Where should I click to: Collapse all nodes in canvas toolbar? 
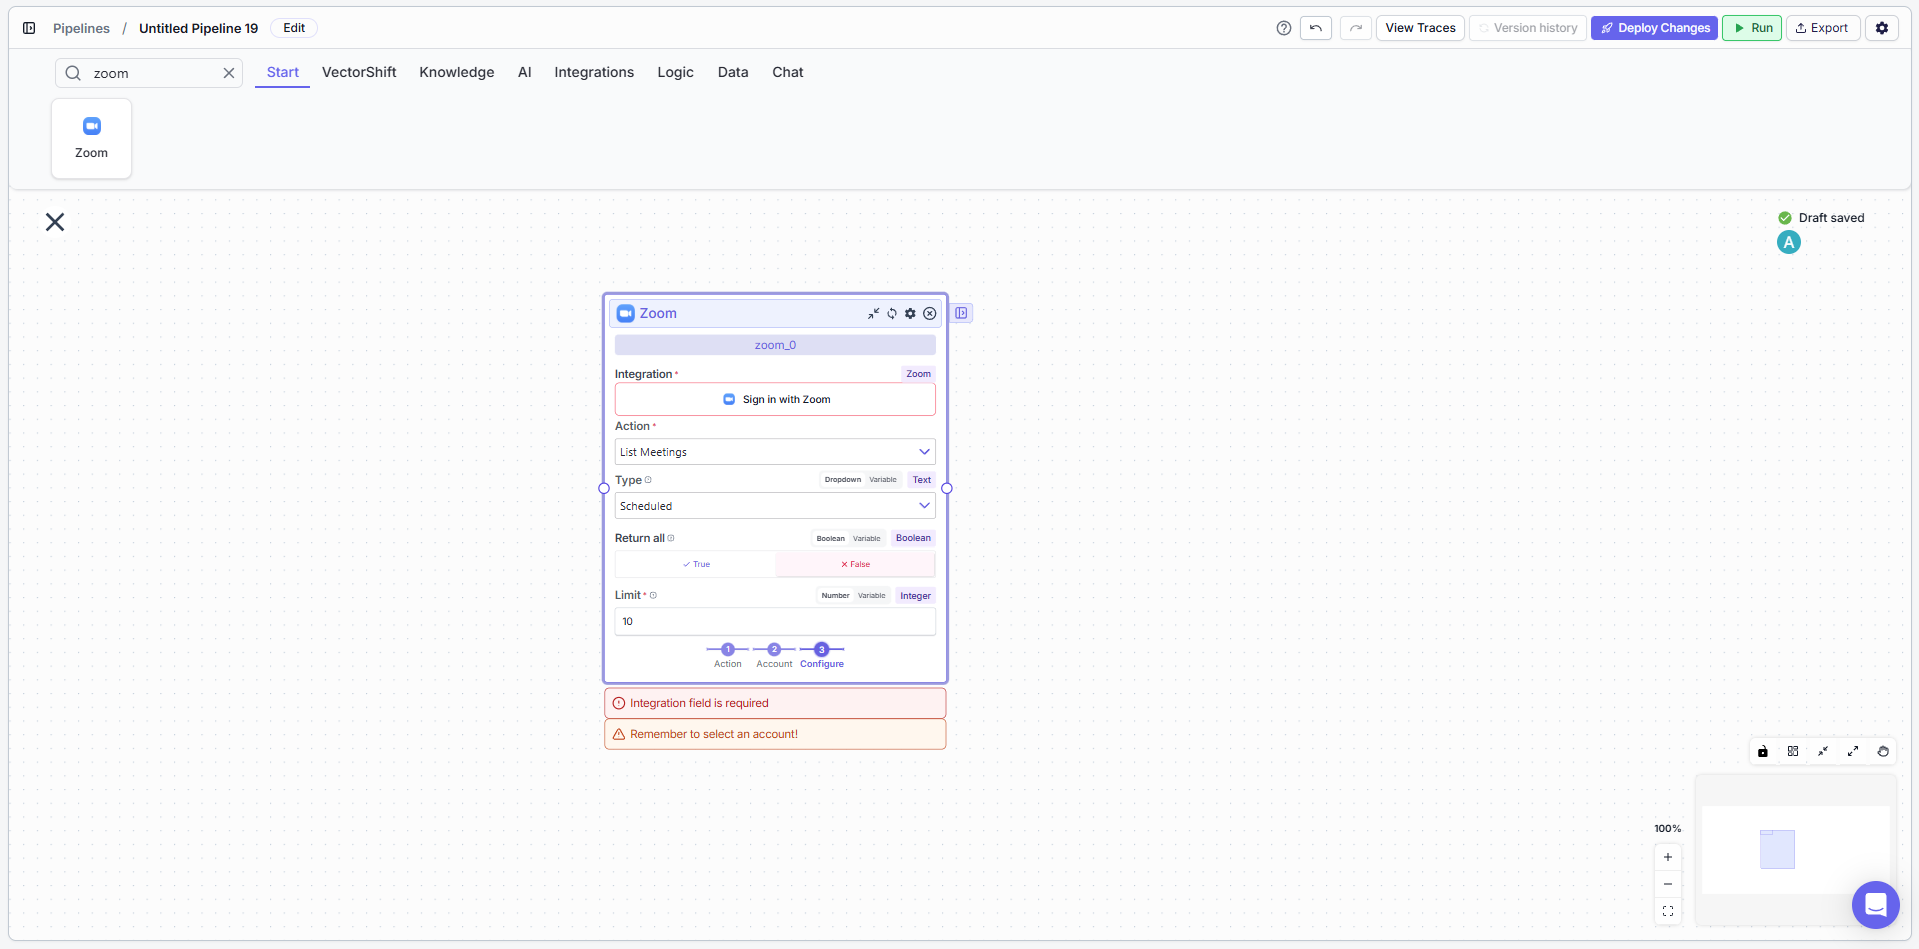(1823, 751)
